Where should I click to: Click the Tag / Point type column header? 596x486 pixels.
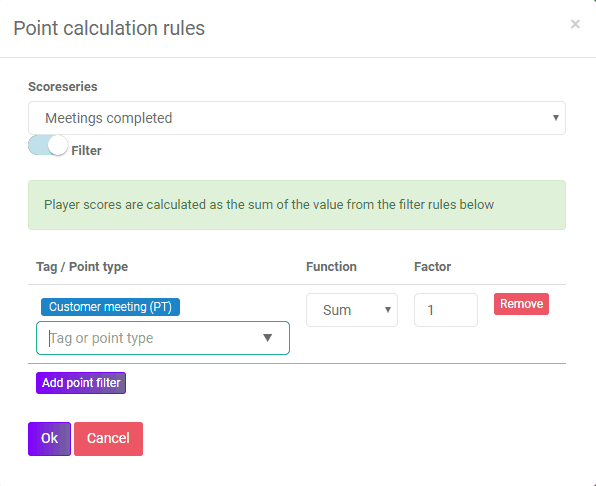[82, 266]
